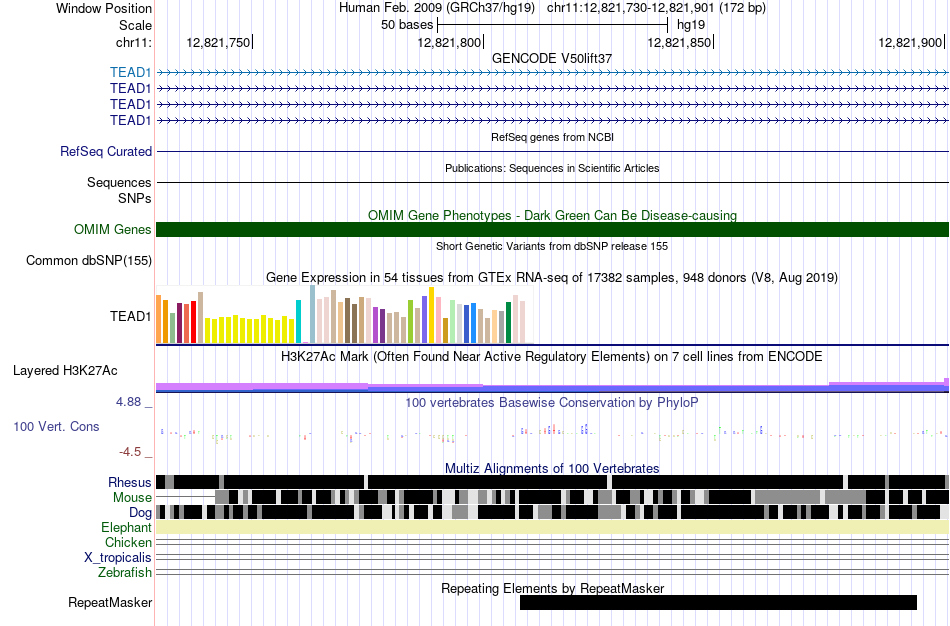Screen dimensions: 950x626
Task: Open the Short Genetic Variants from dbSNP release 155 title
Action: (x=552, y=246)
